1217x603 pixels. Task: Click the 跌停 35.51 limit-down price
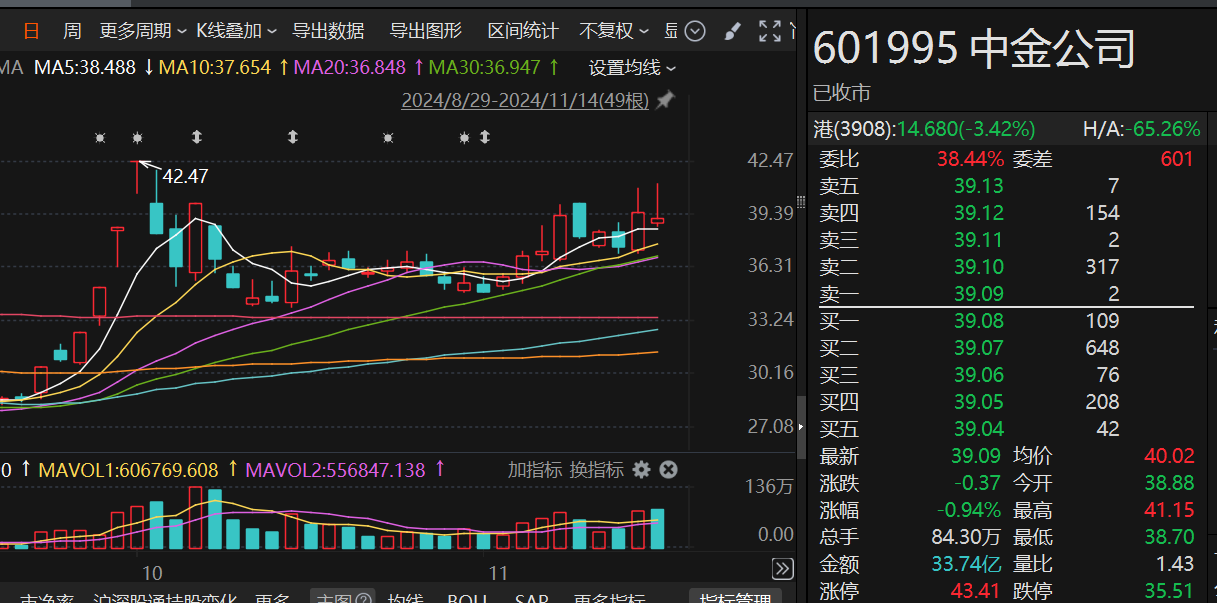[x=1169, y=591]
